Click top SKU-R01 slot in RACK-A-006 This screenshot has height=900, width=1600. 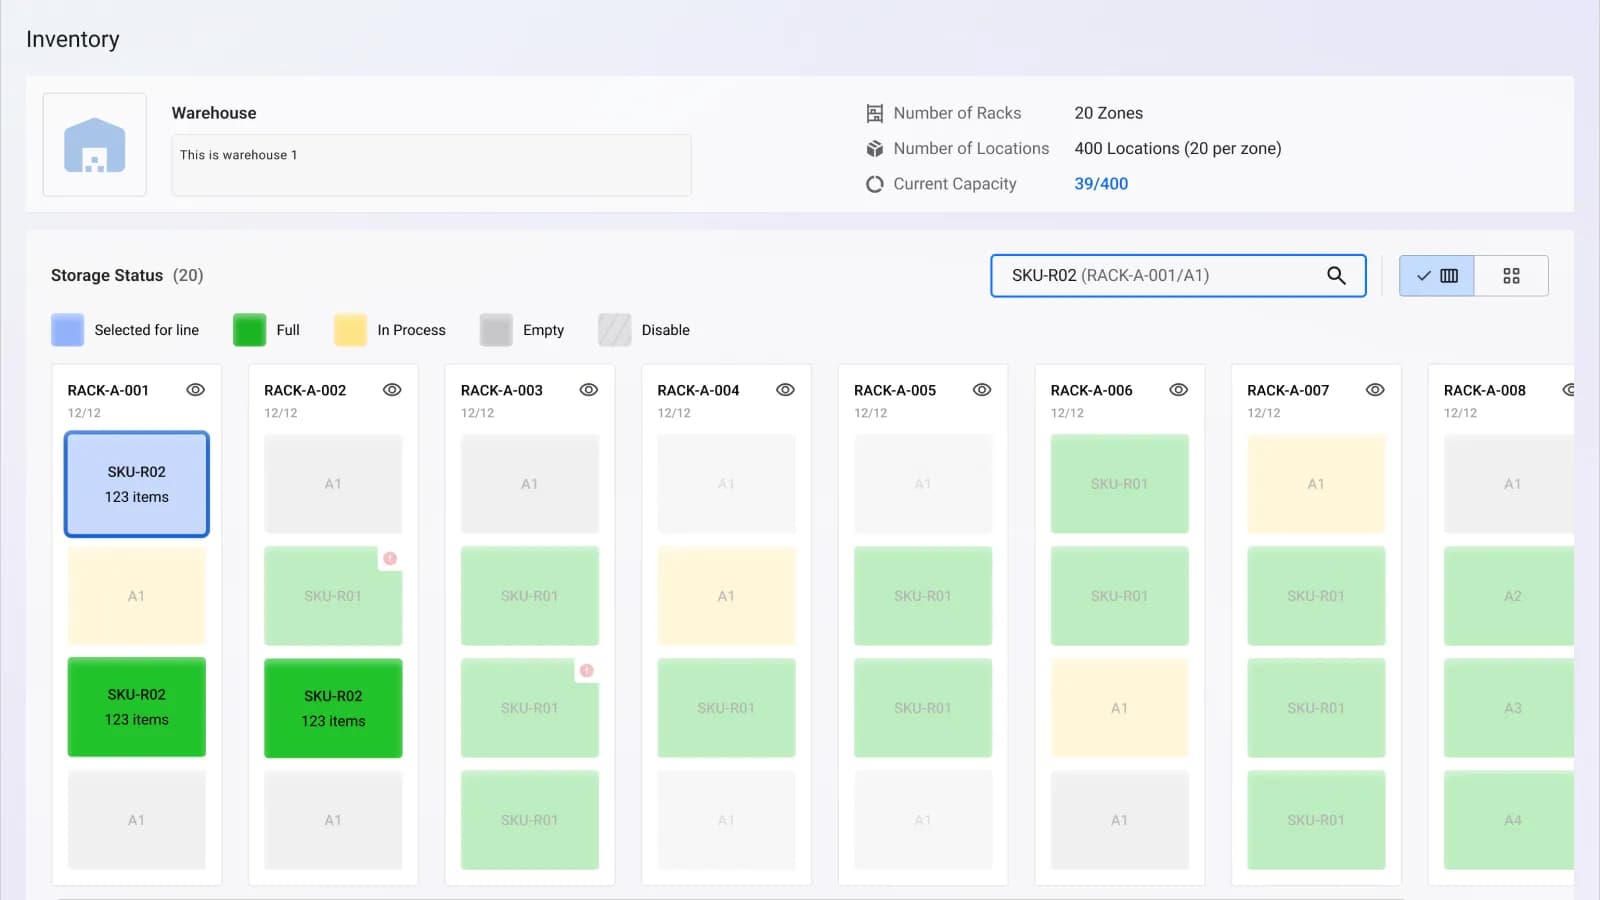1120,484
